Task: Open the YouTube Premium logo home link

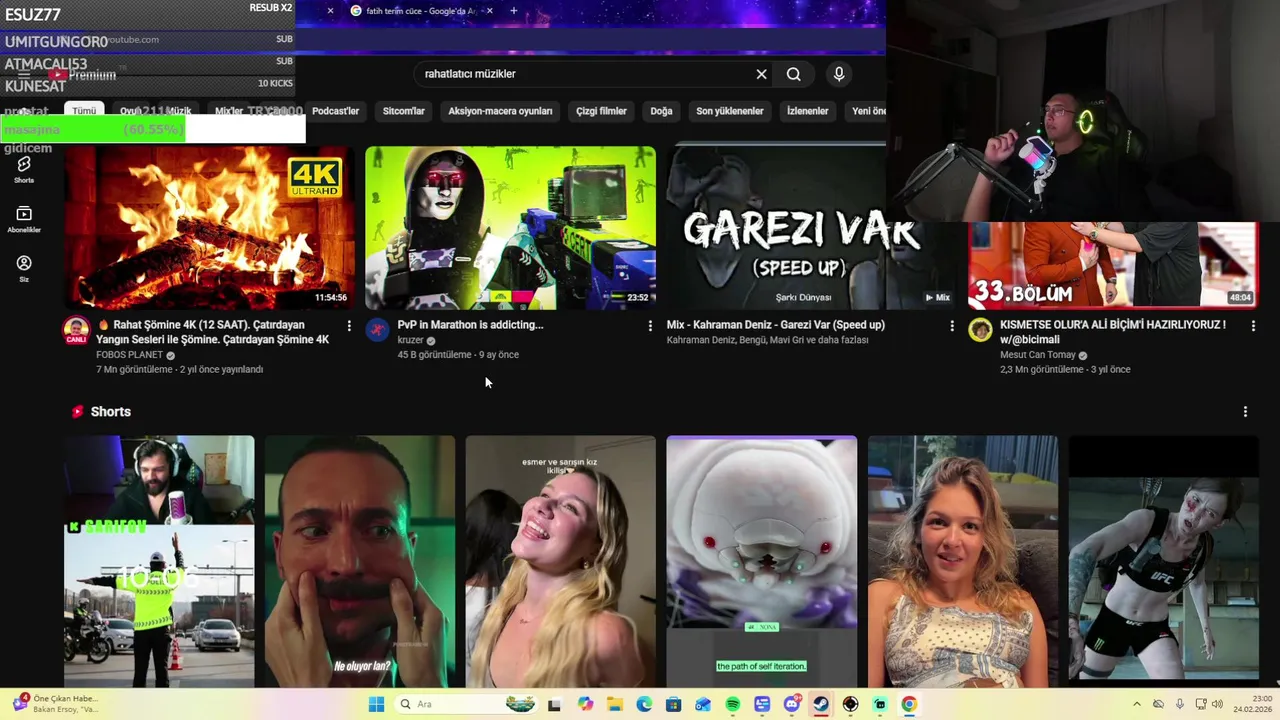Action: (84, 75)
